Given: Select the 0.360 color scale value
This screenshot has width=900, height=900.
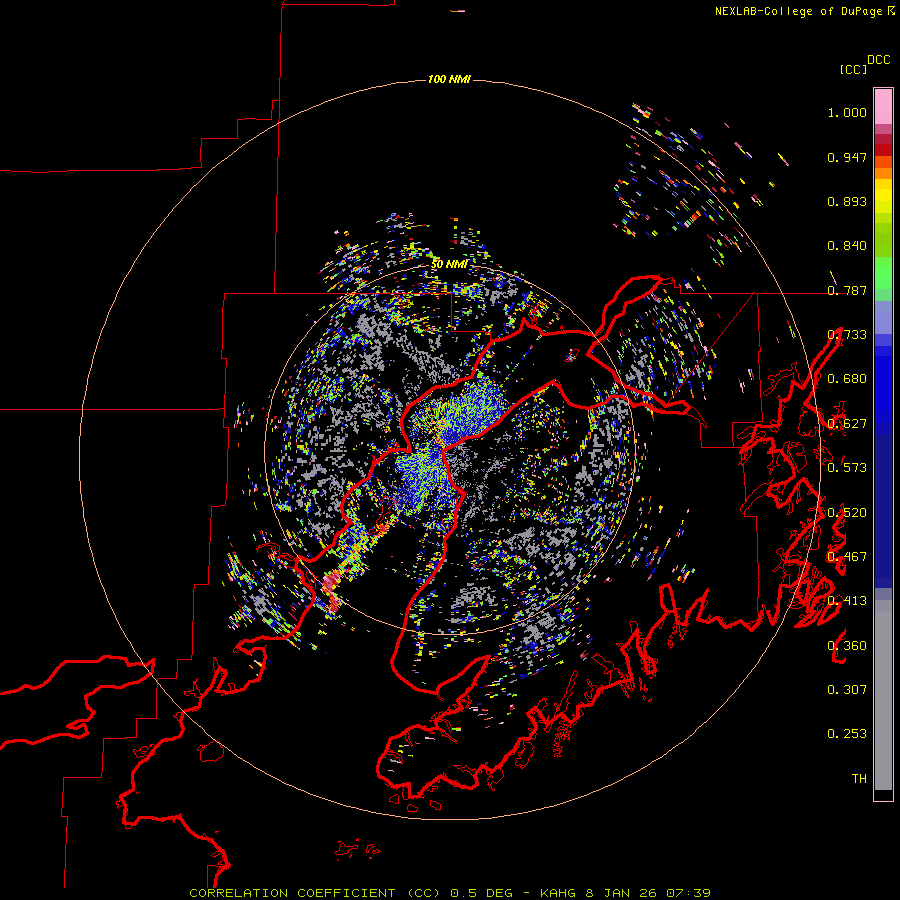Looking at the screenshot, I should (x=847, y=646).
